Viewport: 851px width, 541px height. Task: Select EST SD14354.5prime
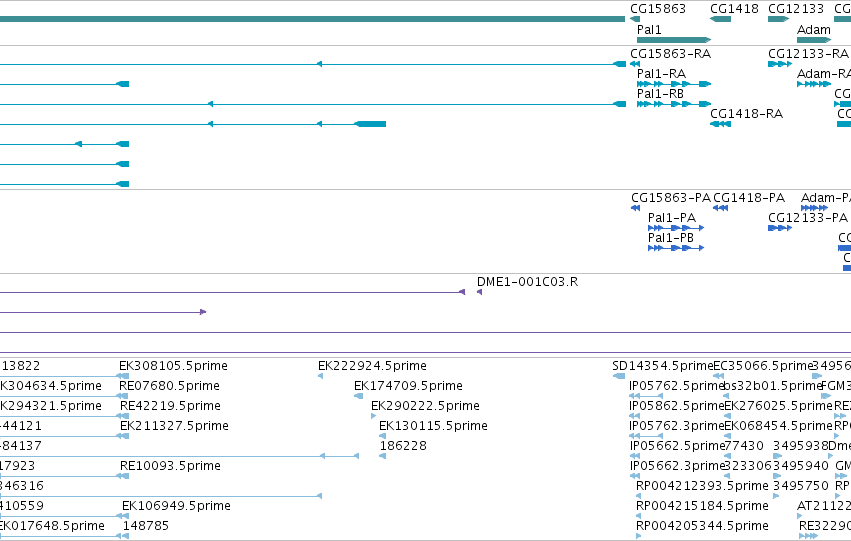tap(663, 366)
